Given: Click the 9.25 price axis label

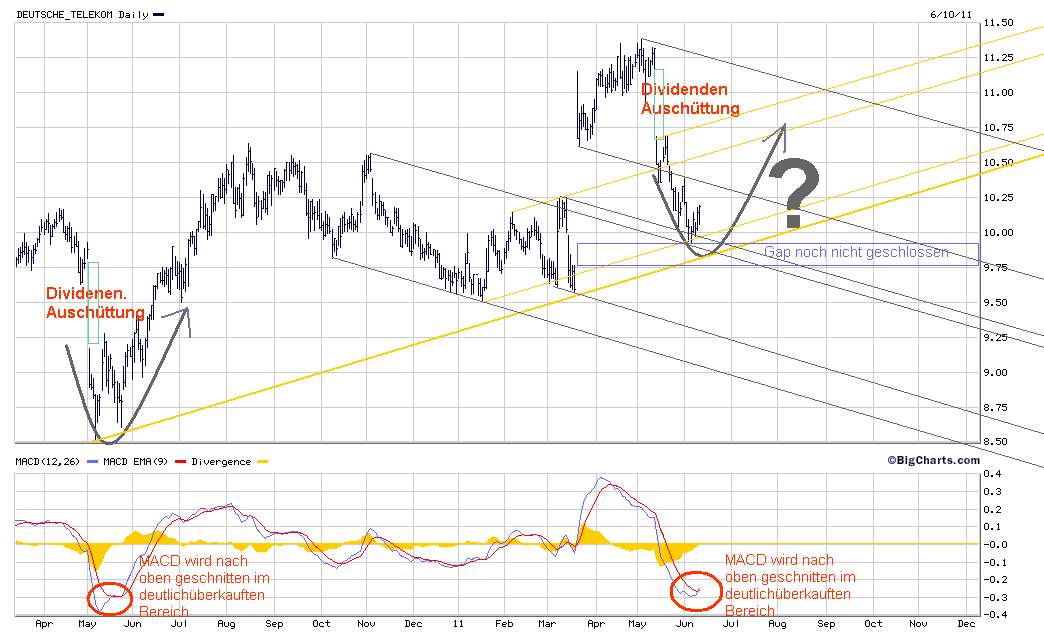Looking at the screenshot, I should tap(998, 338).
